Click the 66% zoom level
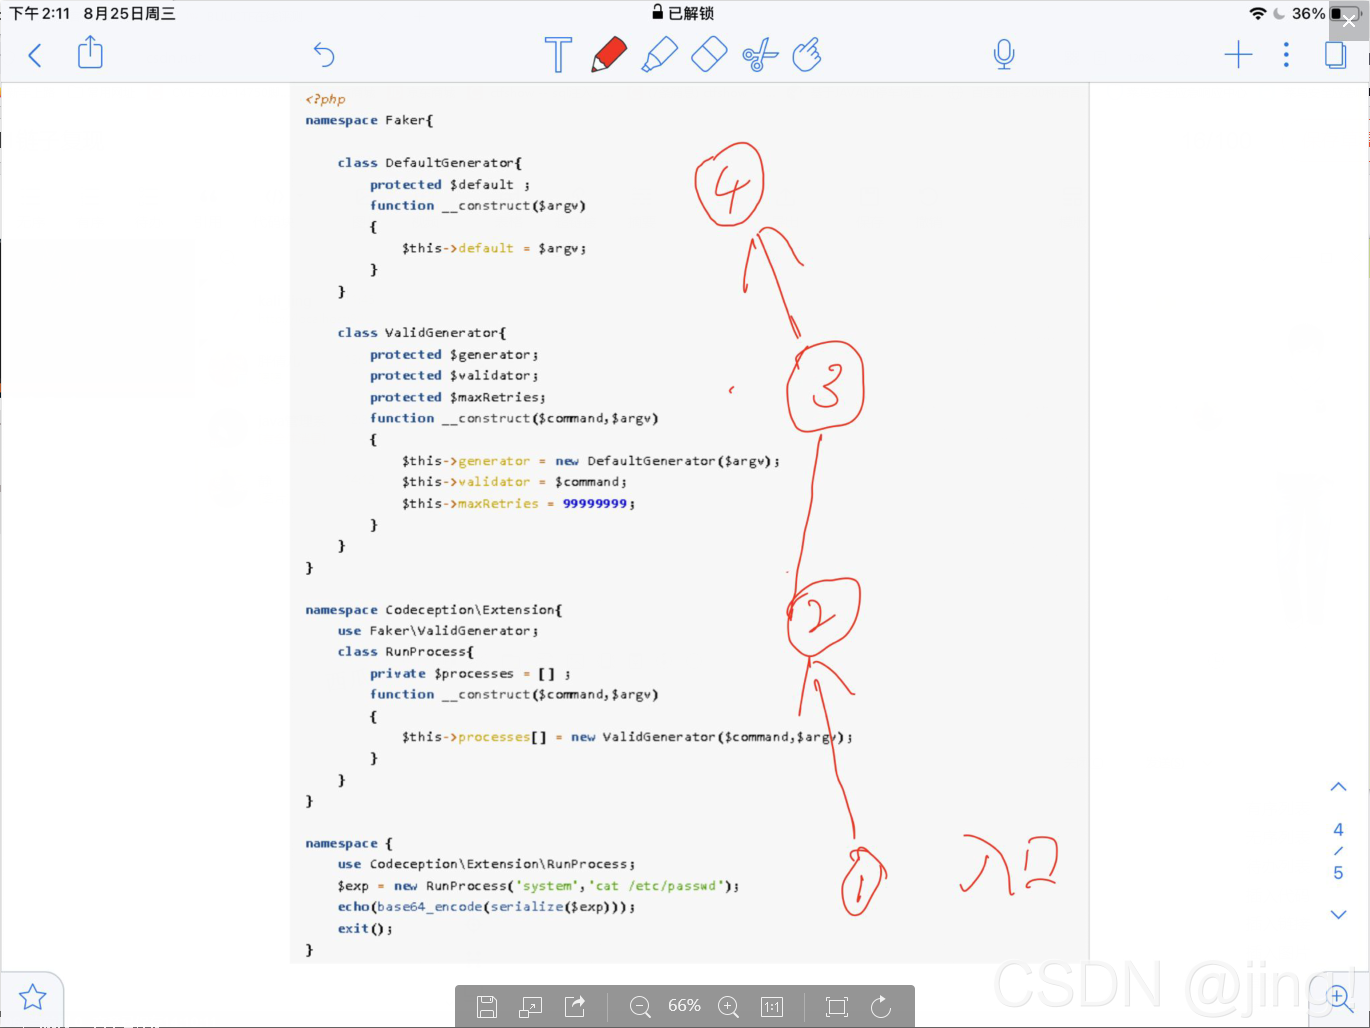1370x1028 pixels. (x=684, y=1006)
